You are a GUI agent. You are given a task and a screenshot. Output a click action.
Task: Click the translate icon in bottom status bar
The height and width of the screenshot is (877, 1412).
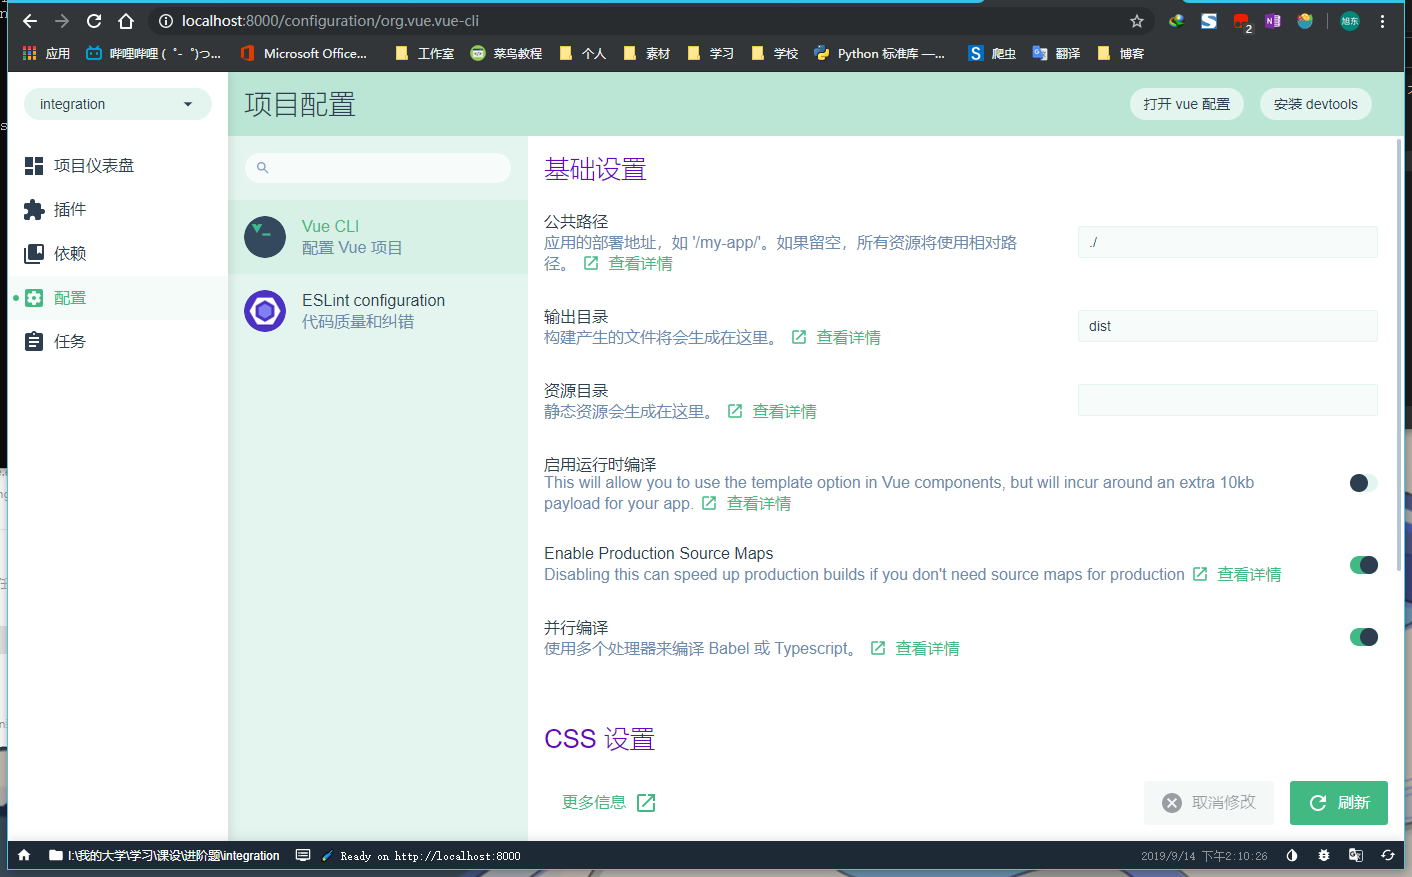point(1355,856)
